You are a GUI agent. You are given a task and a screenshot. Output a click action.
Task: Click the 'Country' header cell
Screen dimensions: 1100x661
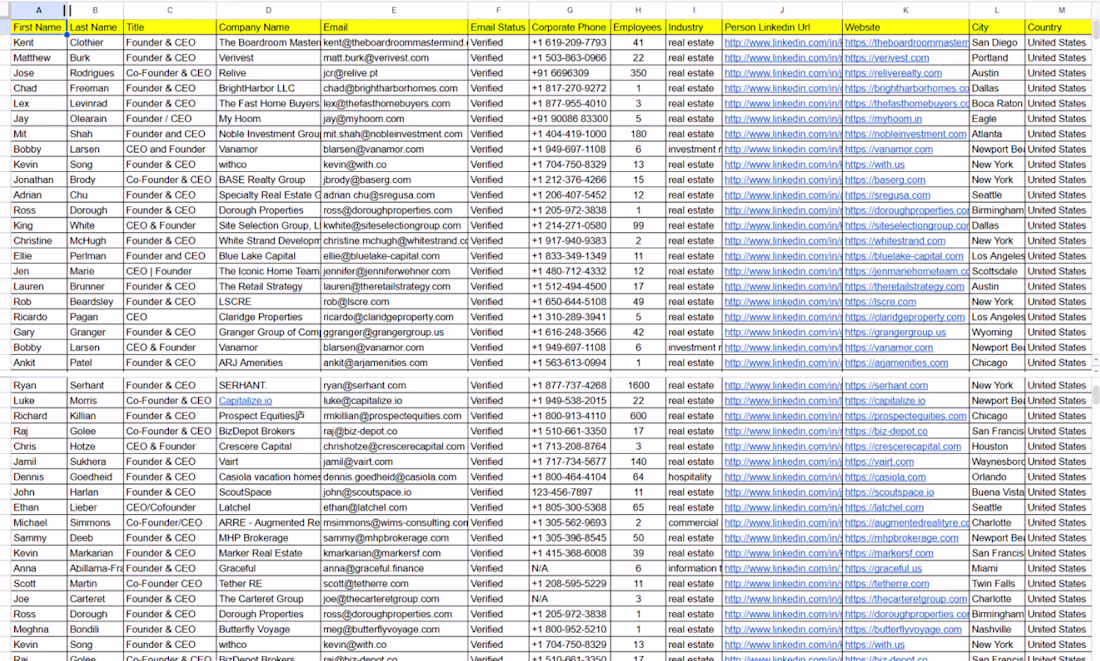(1059, 27)
